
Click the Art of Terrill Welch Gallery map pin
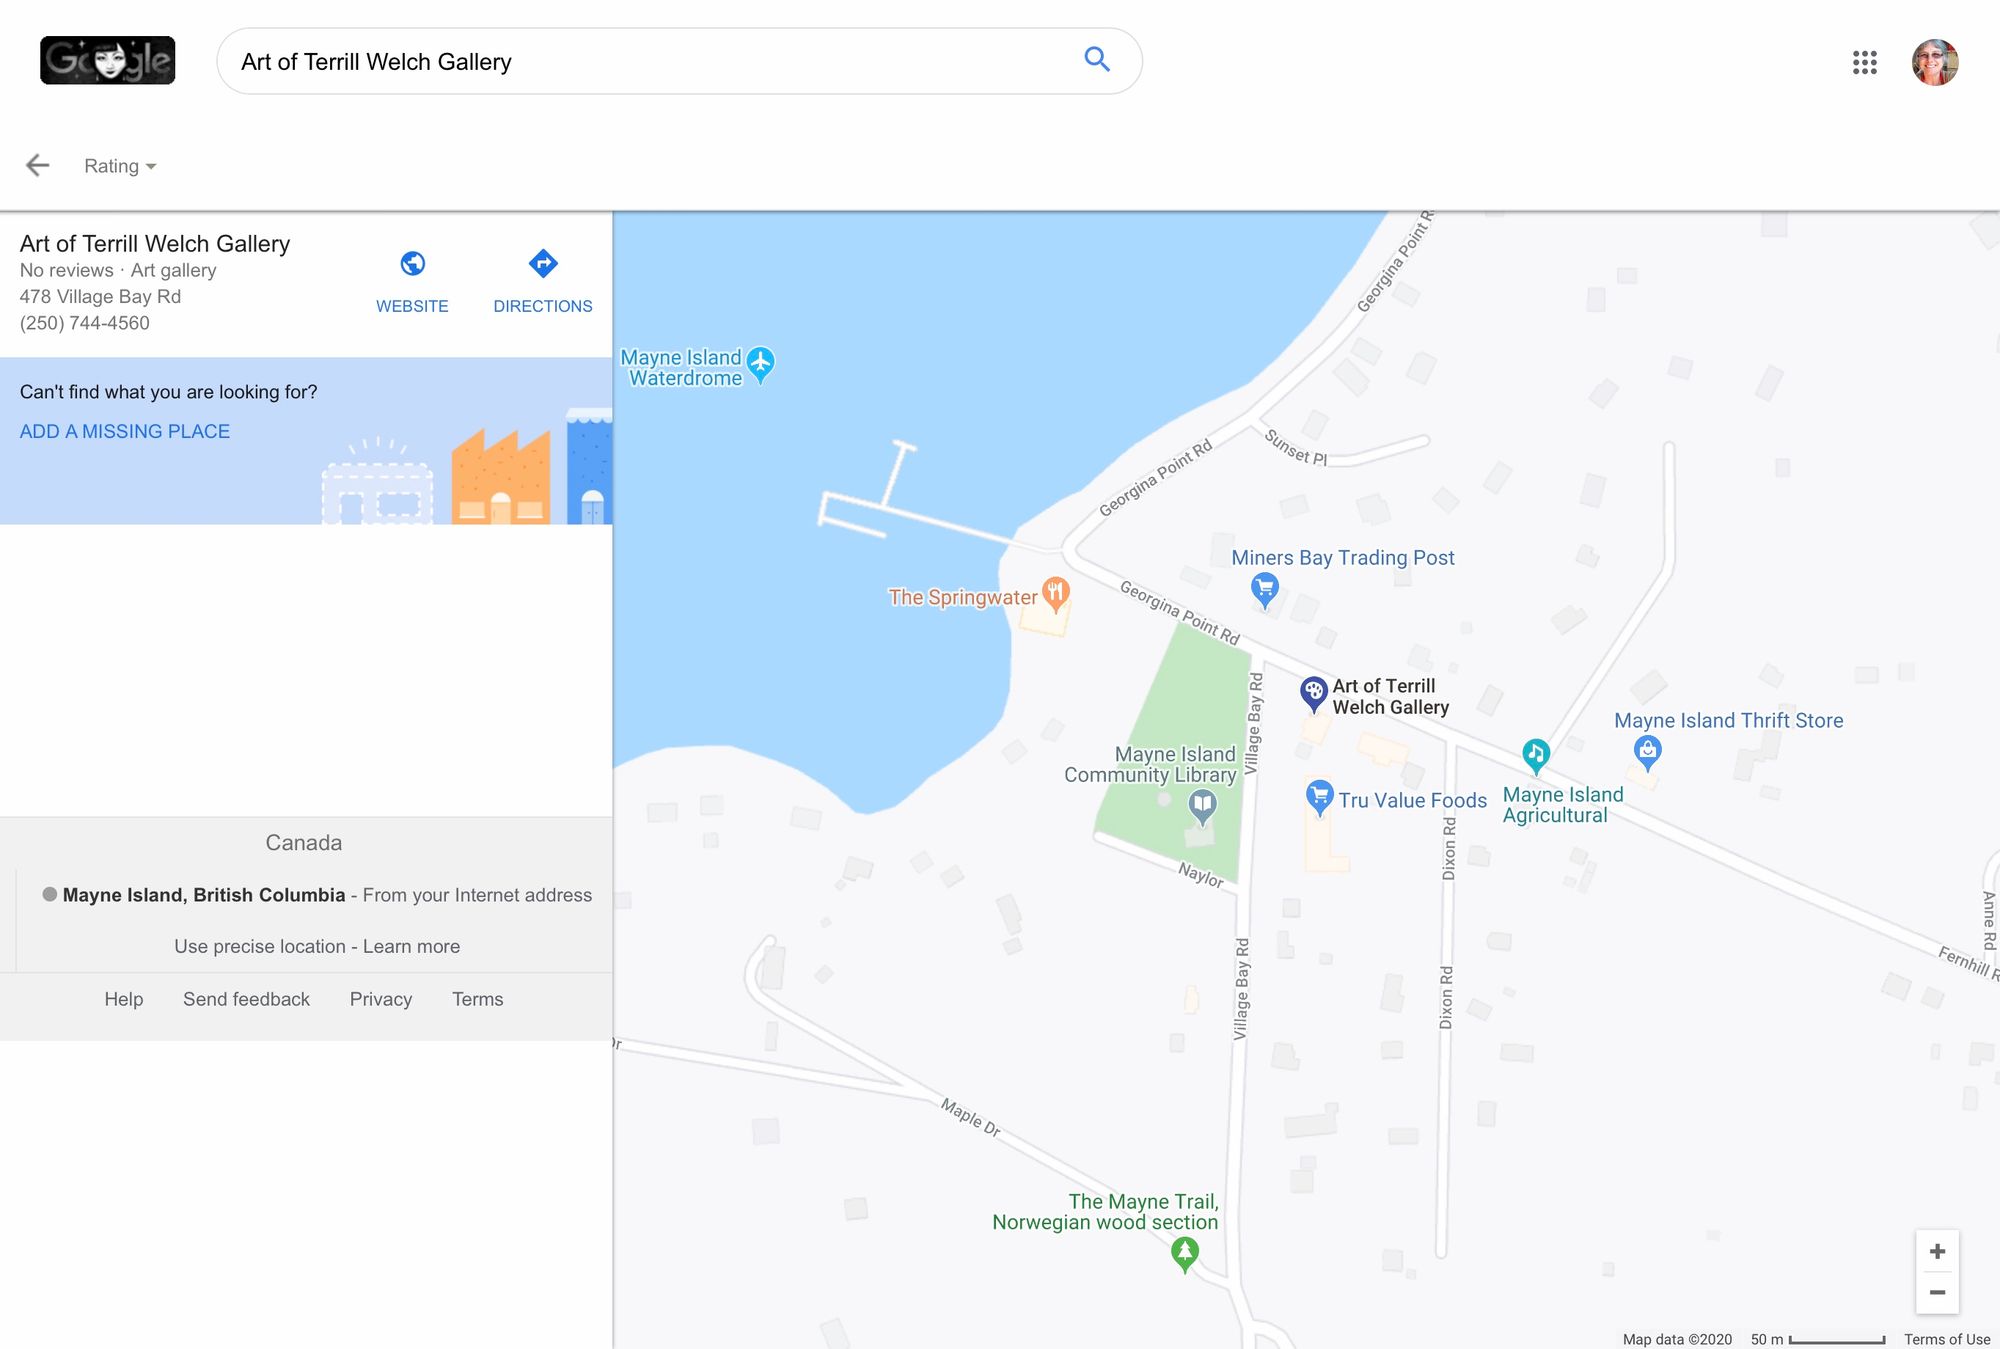pyautogui.click(x=1313, y=694)
